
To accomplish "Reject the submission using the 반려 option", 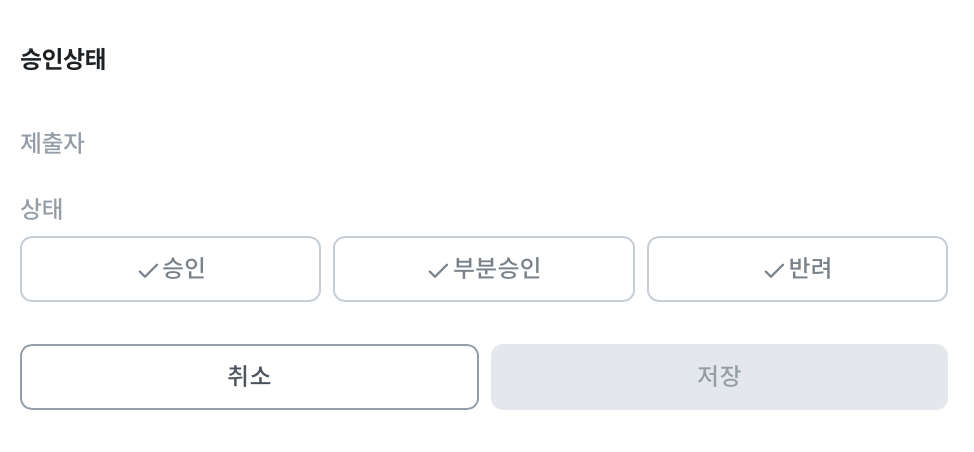I will 797,269.
